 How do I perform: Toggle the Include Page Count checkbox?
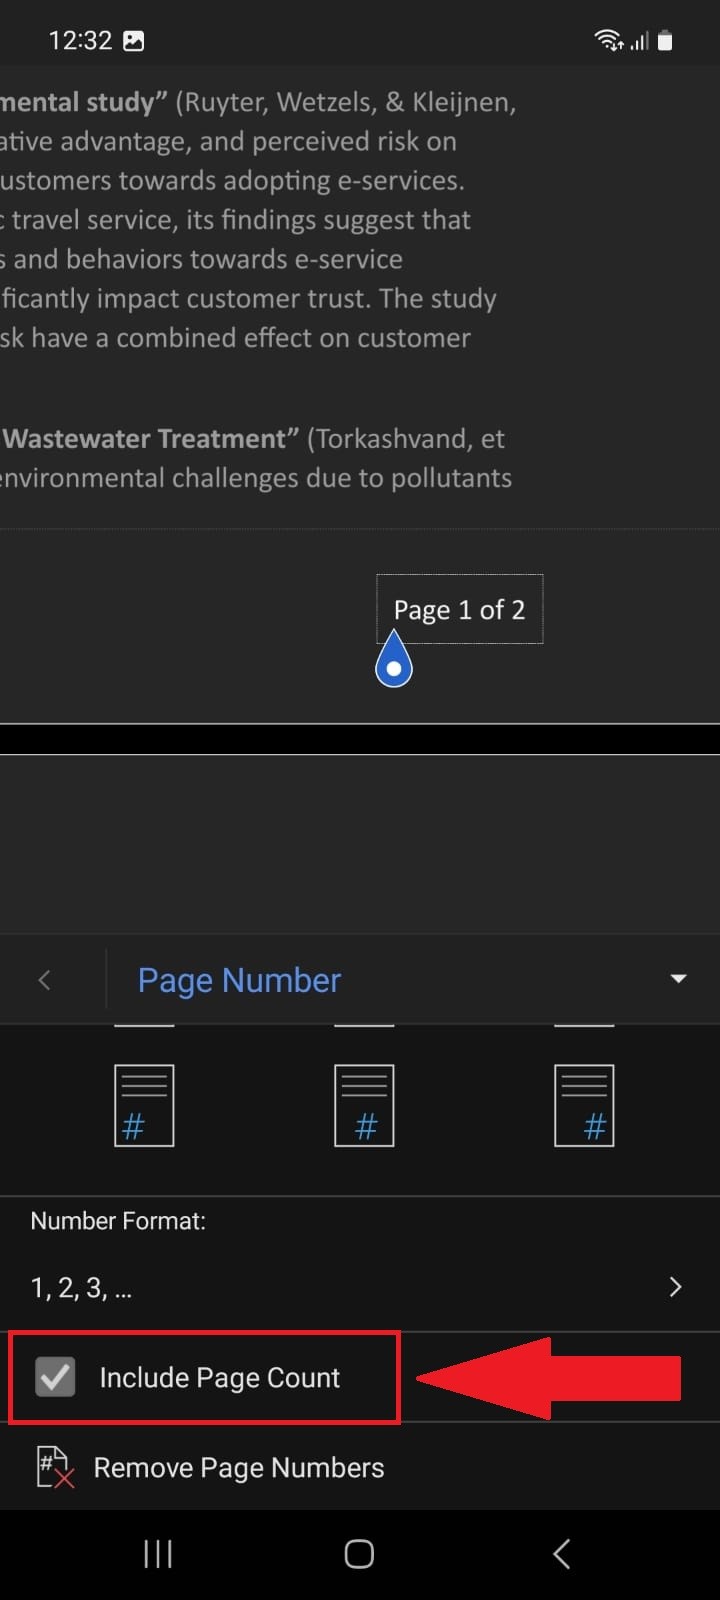pos(56,1377)
